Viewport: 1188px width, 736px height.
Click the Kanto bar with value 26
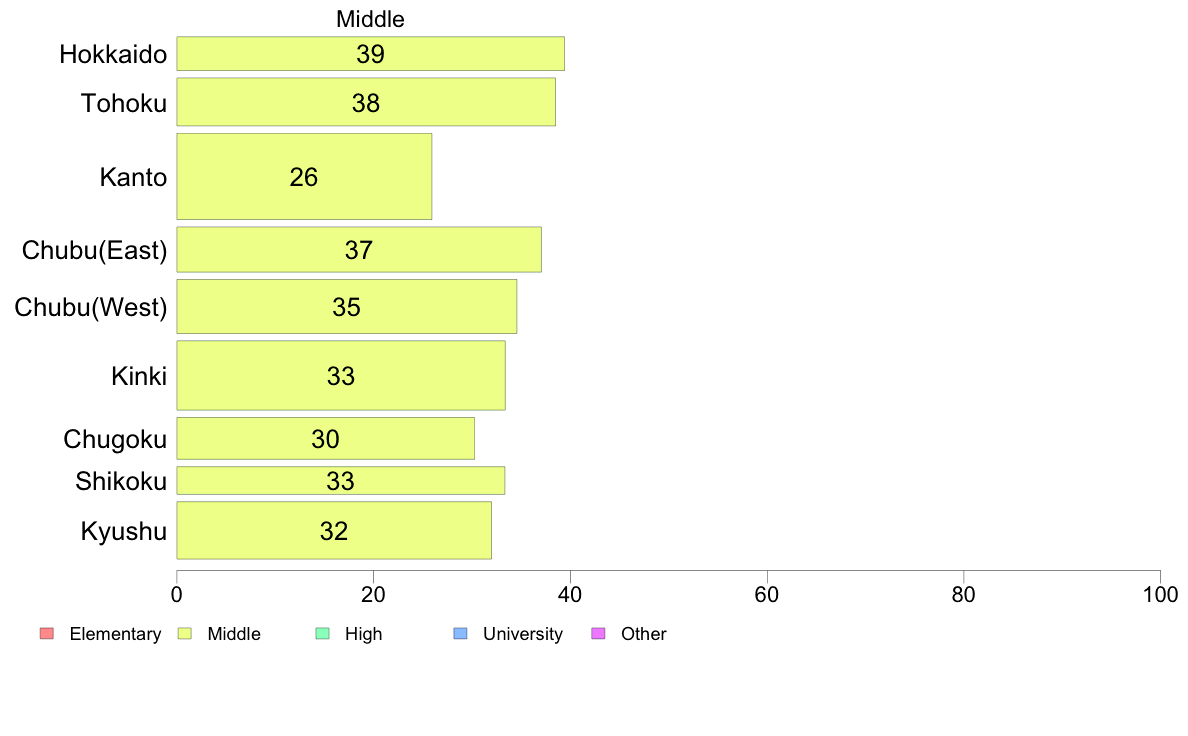click(304, 177)
